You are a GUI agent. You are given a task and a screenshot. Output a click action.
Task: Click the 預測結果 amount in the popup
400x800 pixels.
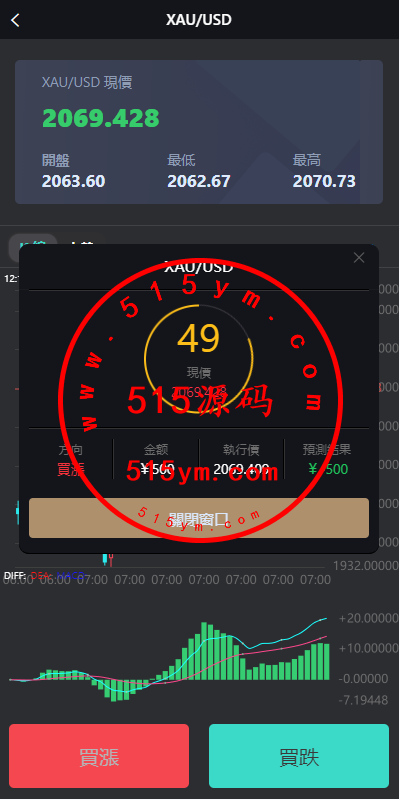328,469
